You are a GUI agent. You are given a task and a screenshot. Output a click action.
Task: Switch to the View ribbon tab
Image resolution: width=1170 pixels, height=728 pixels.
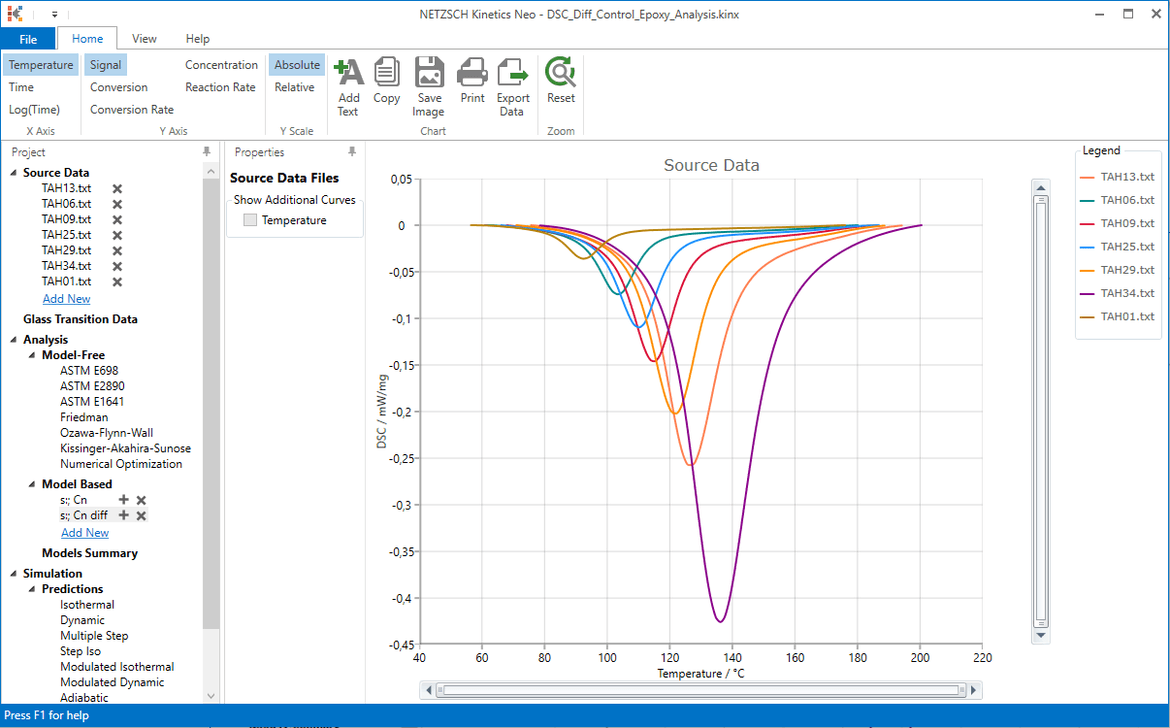[144, 38]
